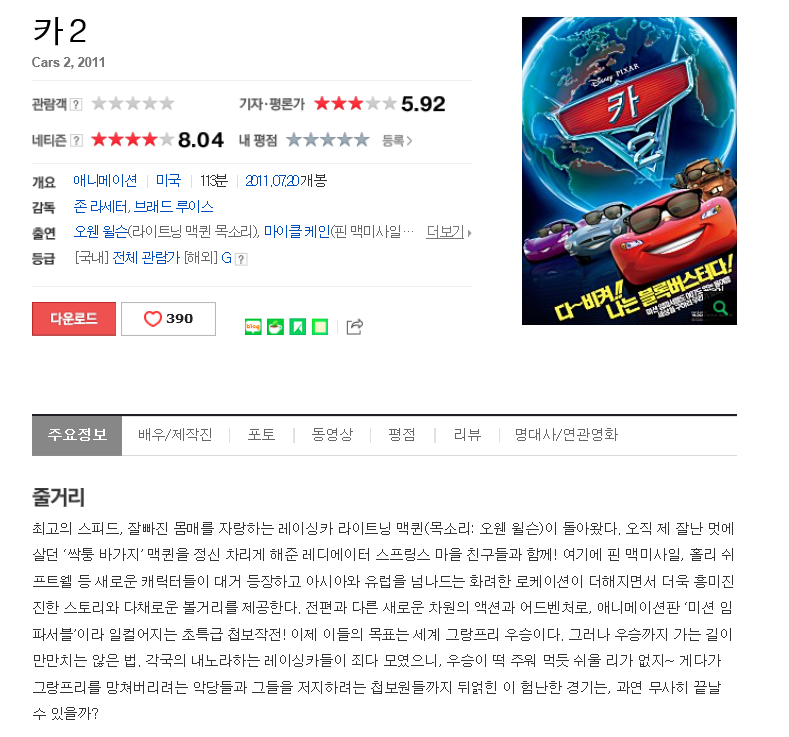Open director link 존 라세터
The width and height of the screenshot is (789, 737).
[x=100, y=207]
